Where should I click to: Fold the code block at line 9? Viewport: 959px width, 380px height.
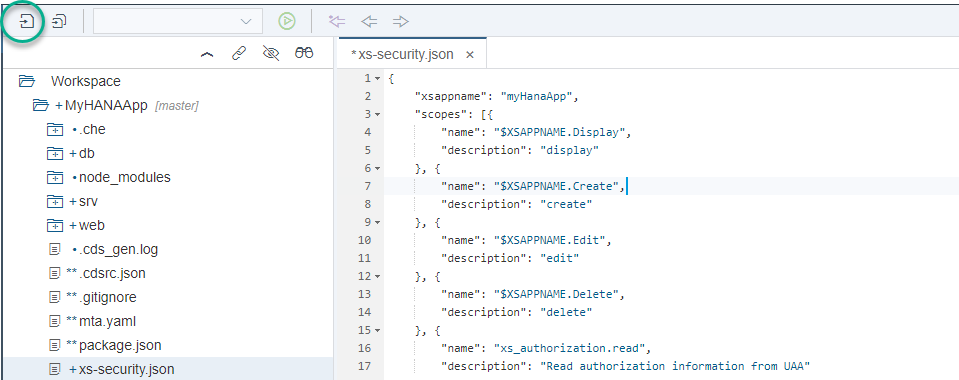coord(377,222)
